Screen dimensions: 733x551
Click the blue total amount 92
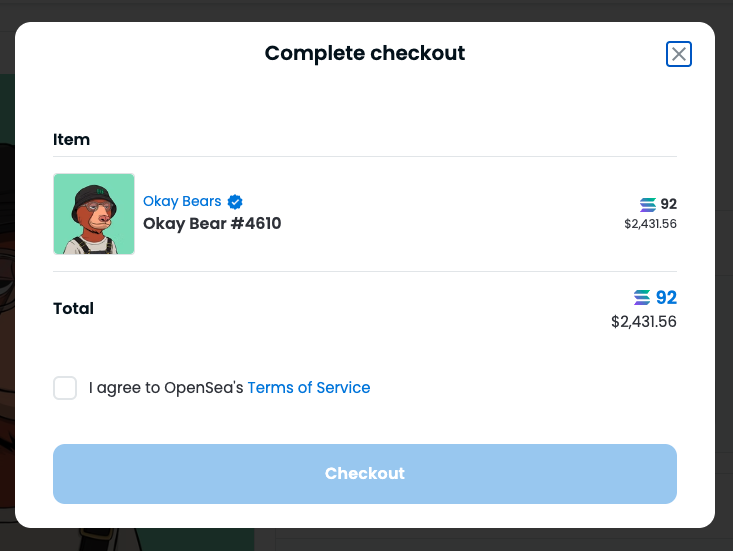click(666, 298)
